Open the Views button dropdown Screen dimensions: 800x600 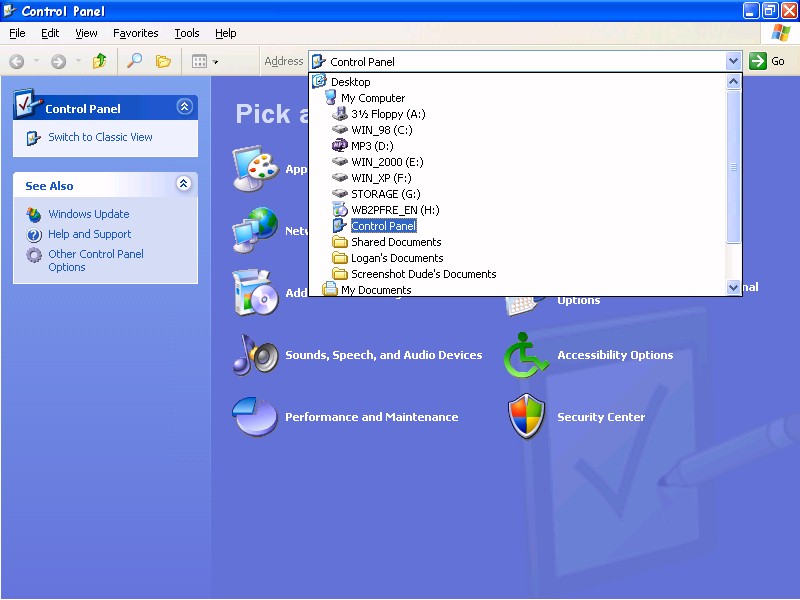tap(204, 61)
